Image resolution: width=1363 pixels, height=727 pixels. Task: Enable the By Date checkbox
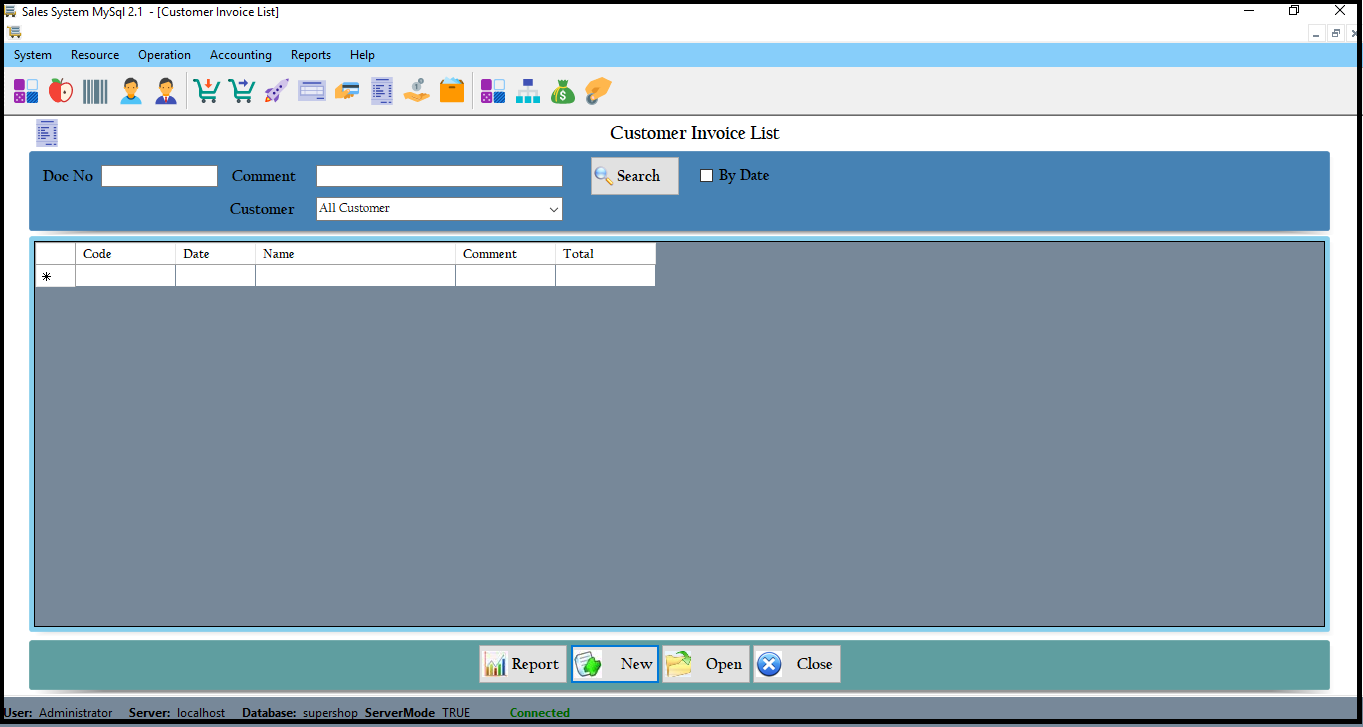706,176
